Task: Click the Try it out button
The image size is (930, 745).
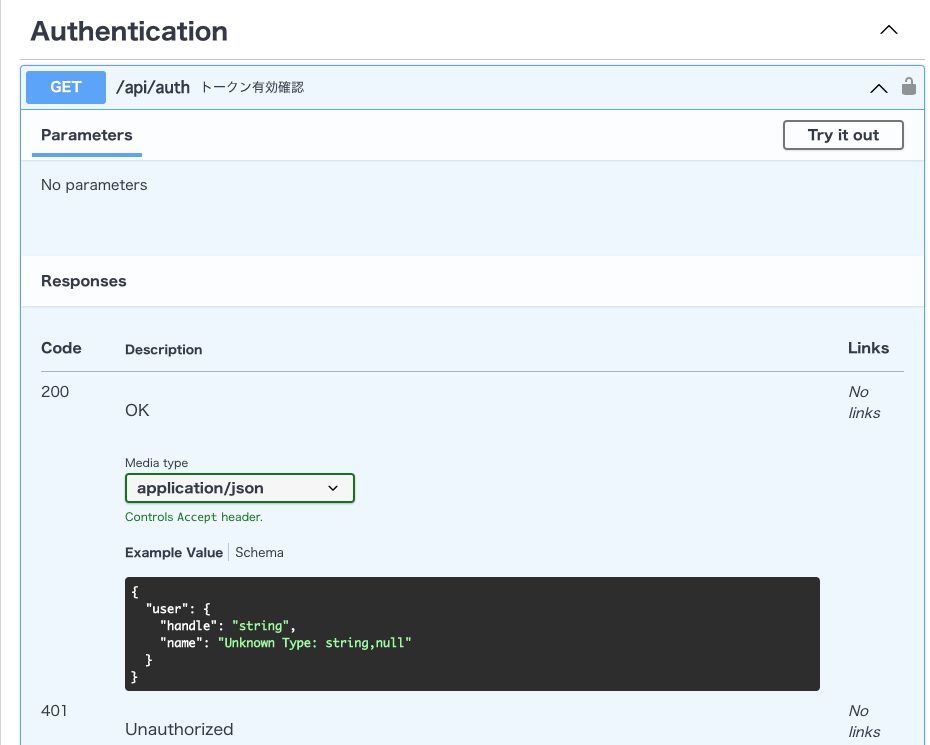Action: coord(843,135)
